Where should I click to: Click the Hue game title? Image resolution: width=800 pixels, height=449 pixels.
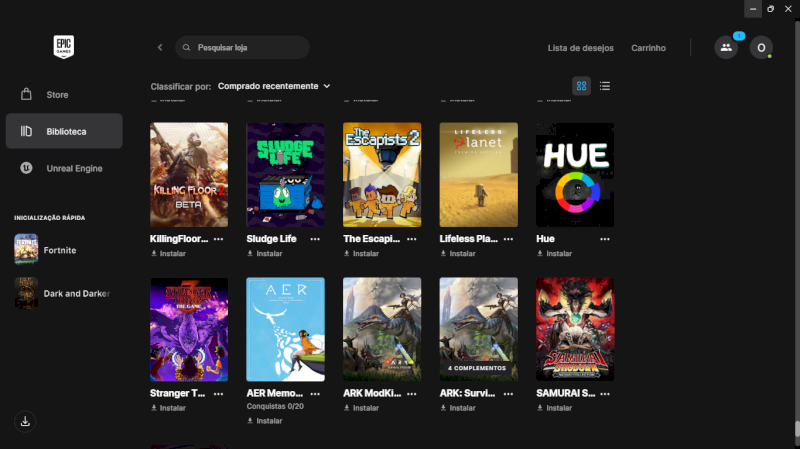545,239
